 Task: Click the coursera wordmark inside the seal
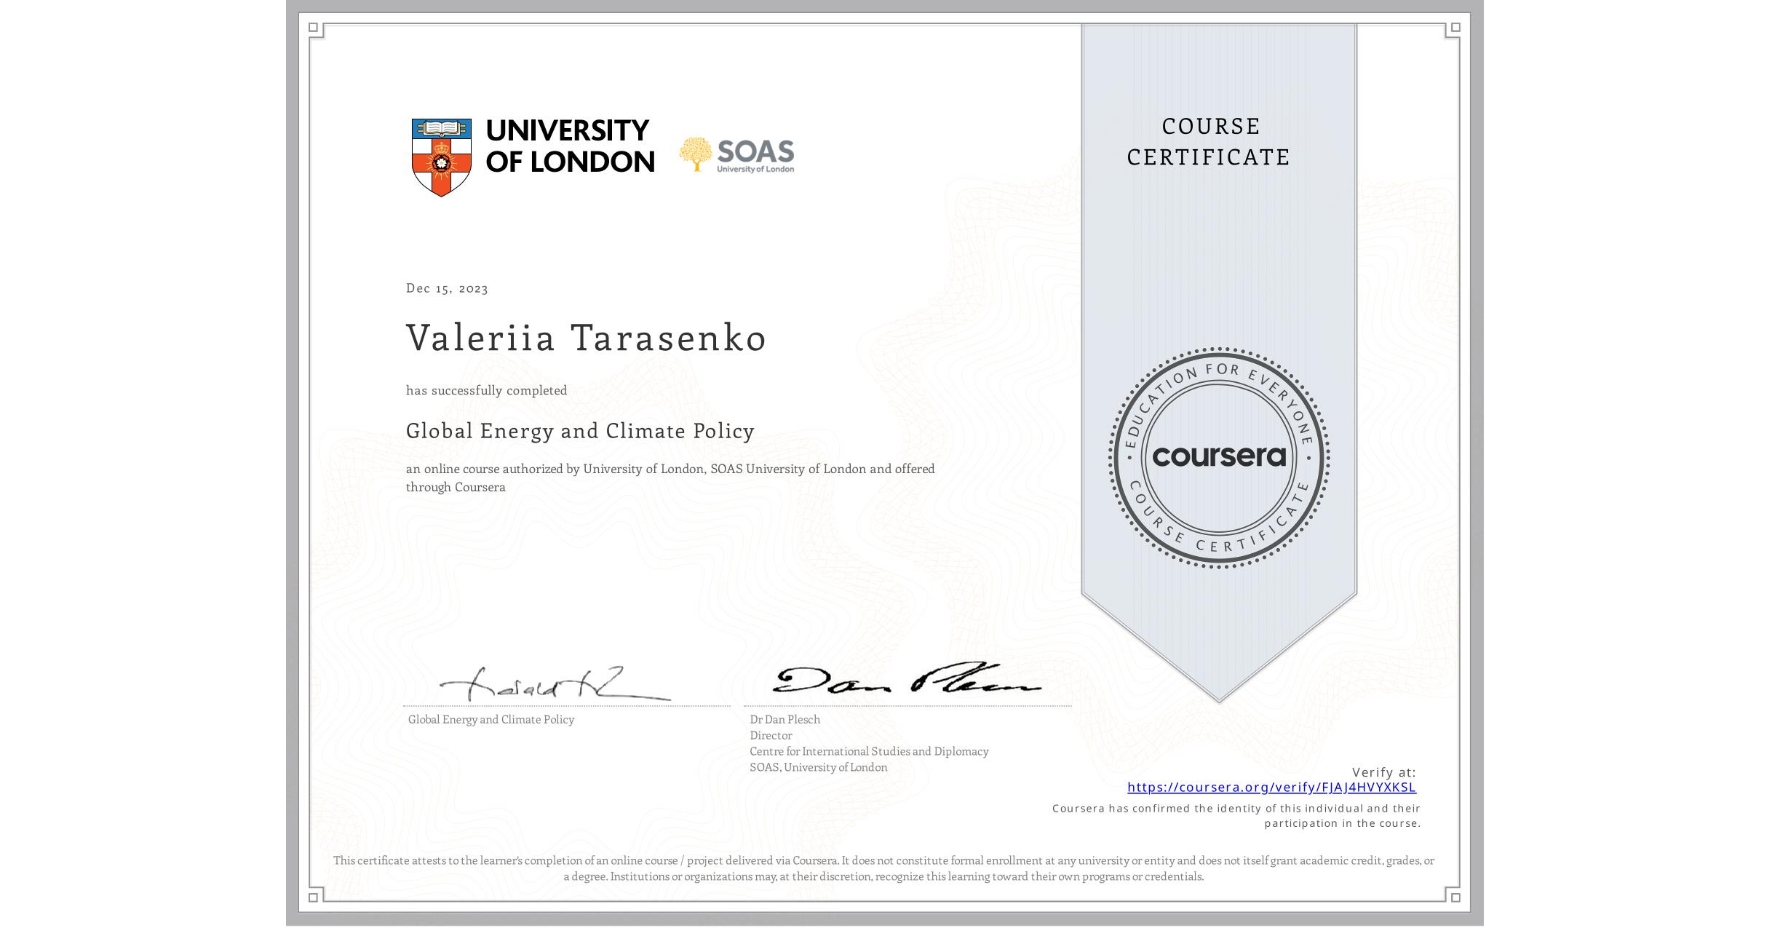click(1219, 458)
